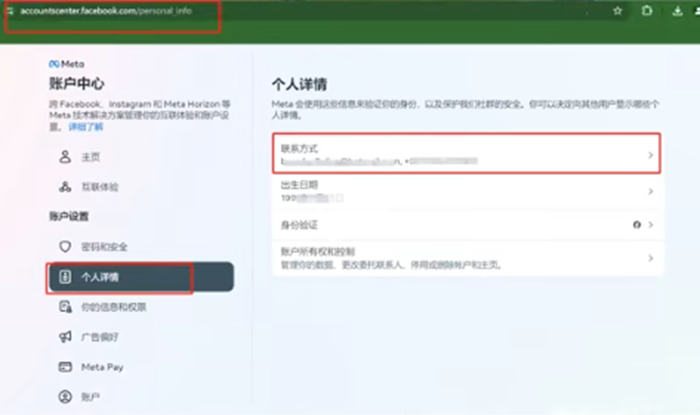Click the 账户设置 section label
This screenshot has width=700, height=415.
[x=69, y=216]
